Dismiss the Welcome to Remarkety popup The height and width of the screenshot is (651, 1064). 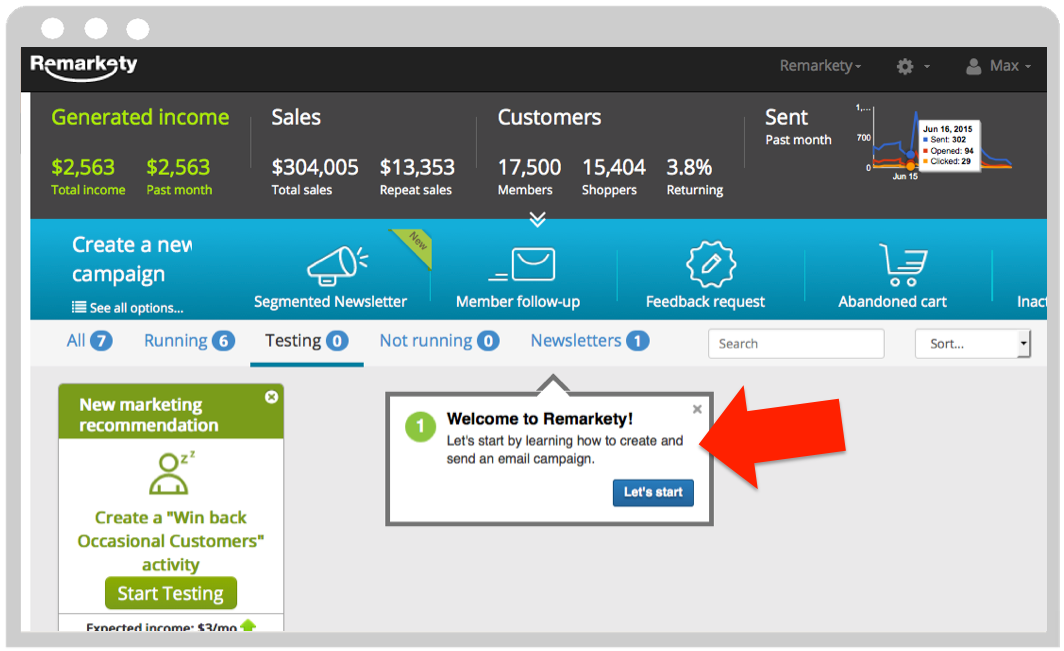pos(697,409)
